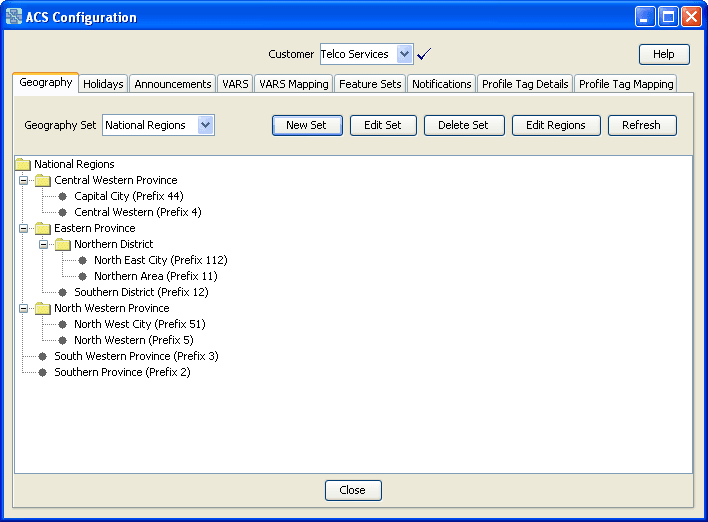
Task: Click the Central Western Province folder icon
Action: click(42, 180)
